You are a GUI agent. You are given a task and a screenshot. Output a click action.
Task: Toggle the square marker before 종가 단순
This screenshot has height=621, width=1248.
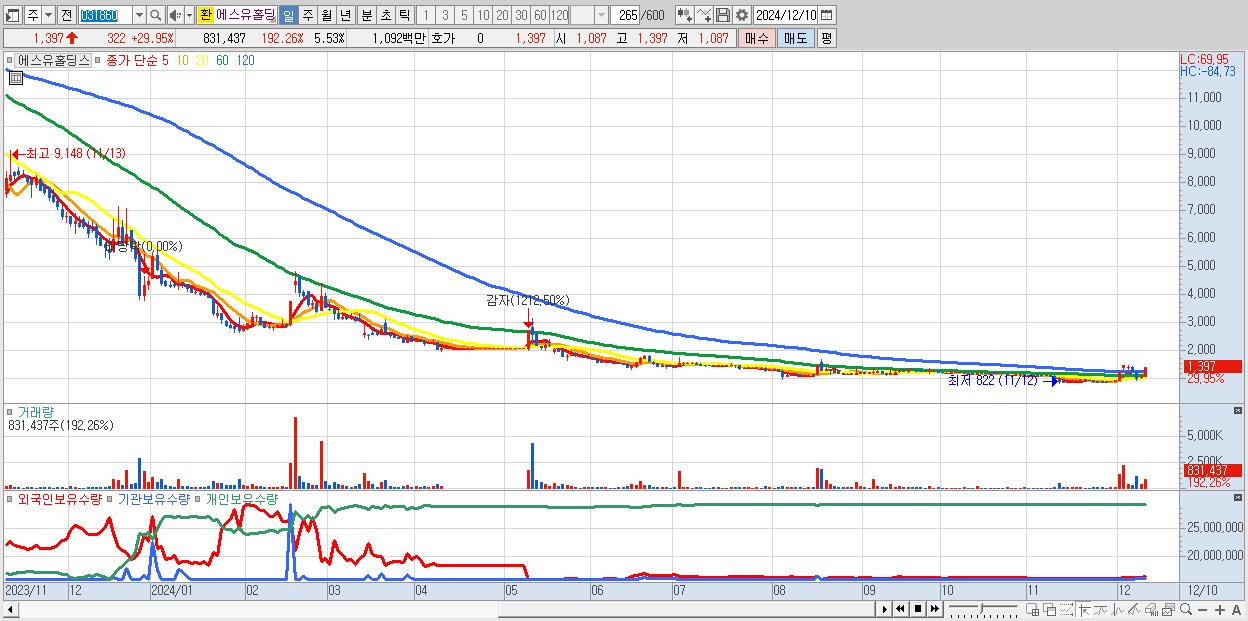tap(97, 60)
